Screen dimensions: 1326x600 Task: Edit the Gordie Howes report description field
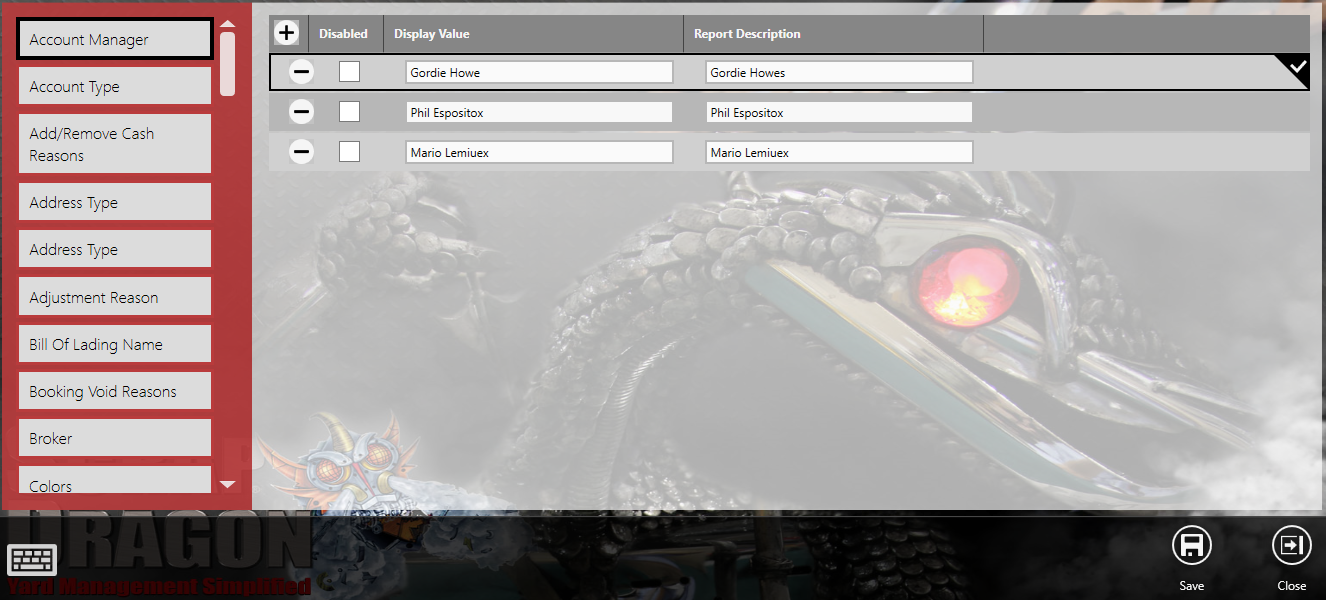pos(839,72)
